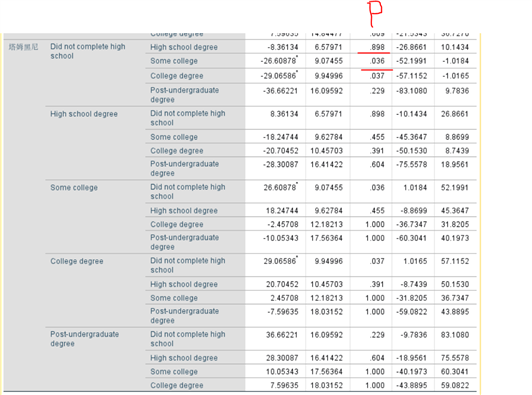Select .604 significance in the -28.30087 row
This screenshot has height=395, width=532.
377,165
